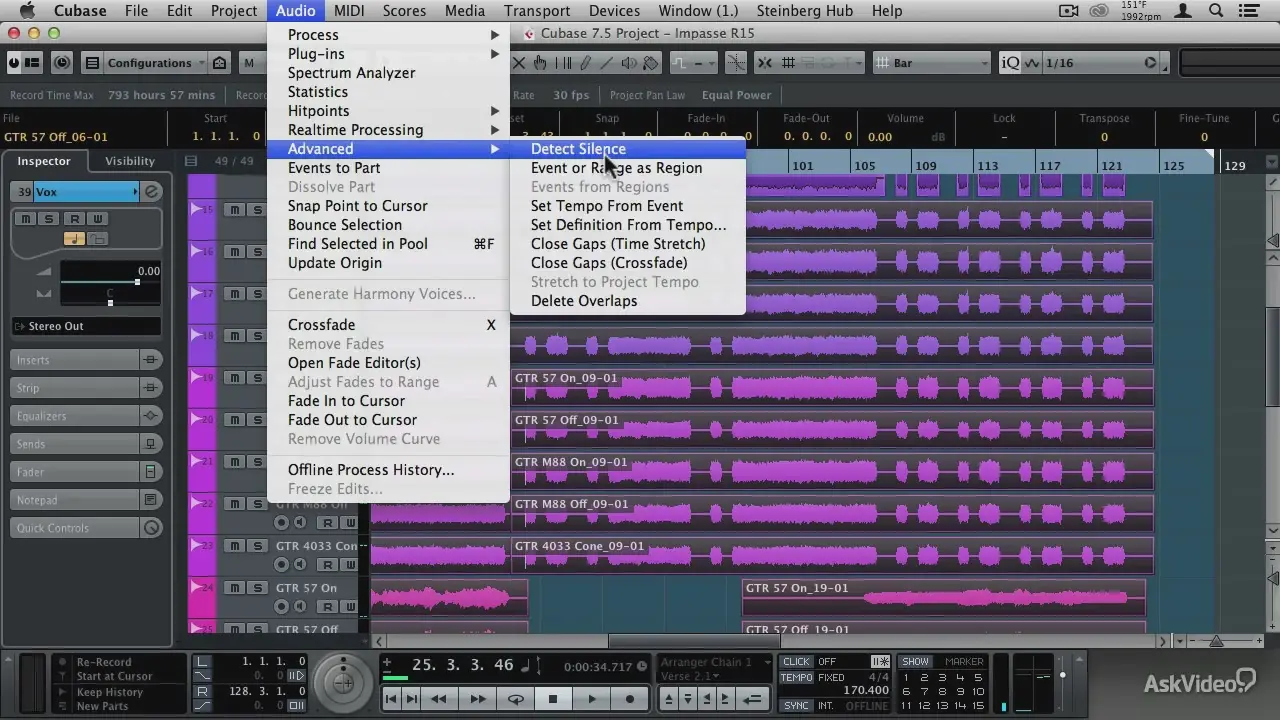
Task: Toggle the TEMPO track button
Action: (797, 678)
